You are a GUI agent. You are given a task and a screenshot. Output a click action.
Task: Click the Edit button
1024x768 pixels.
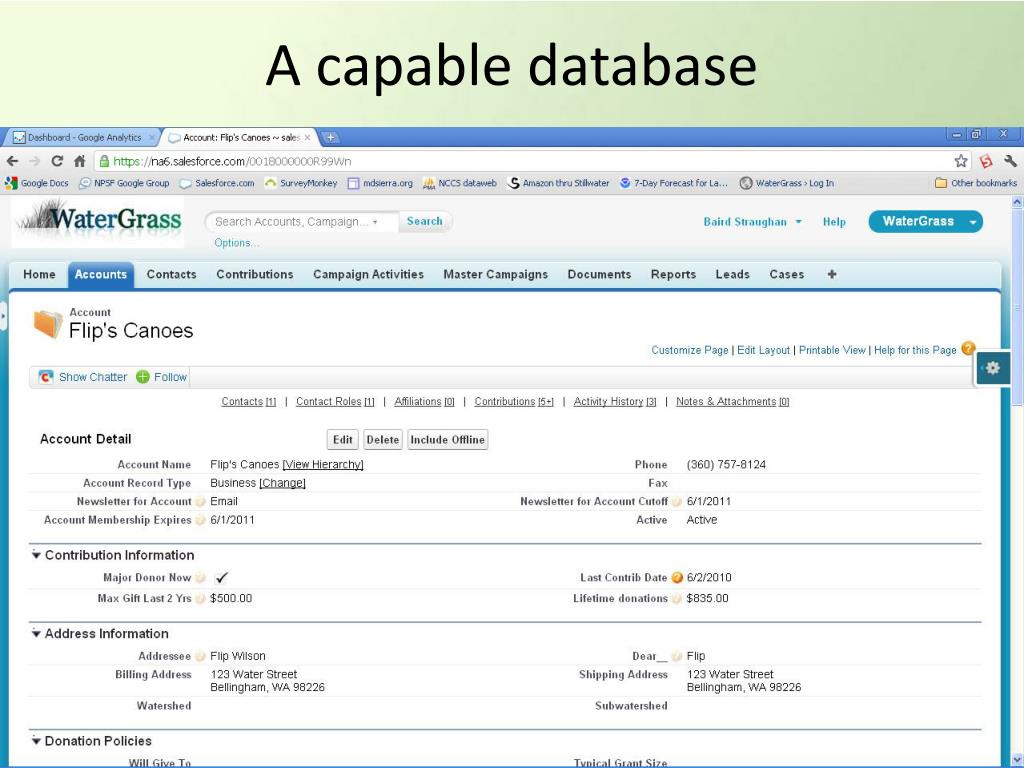point(342,440)
